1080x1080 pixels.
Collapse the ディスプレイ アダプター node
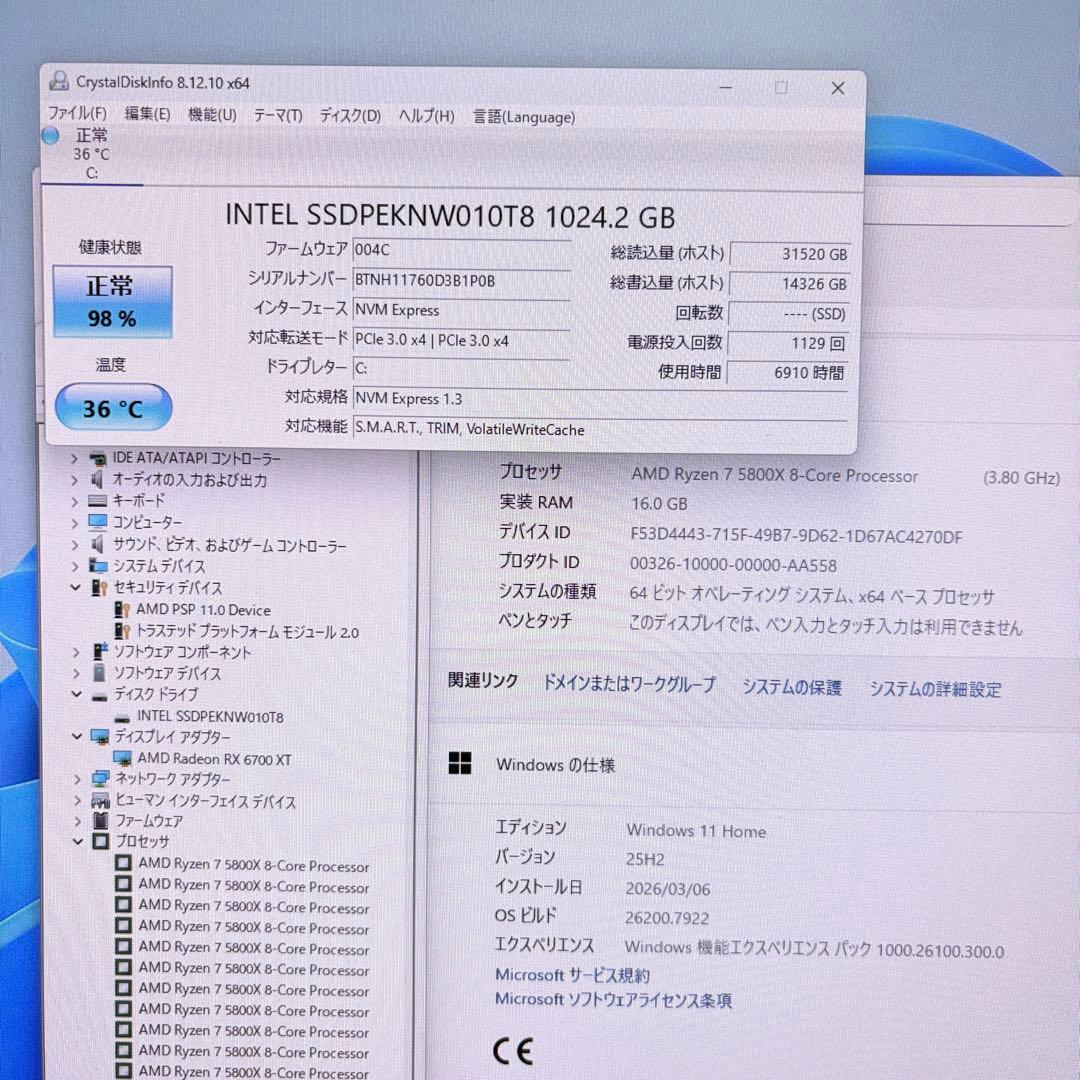pyautogui.click(x=77, y=737)
